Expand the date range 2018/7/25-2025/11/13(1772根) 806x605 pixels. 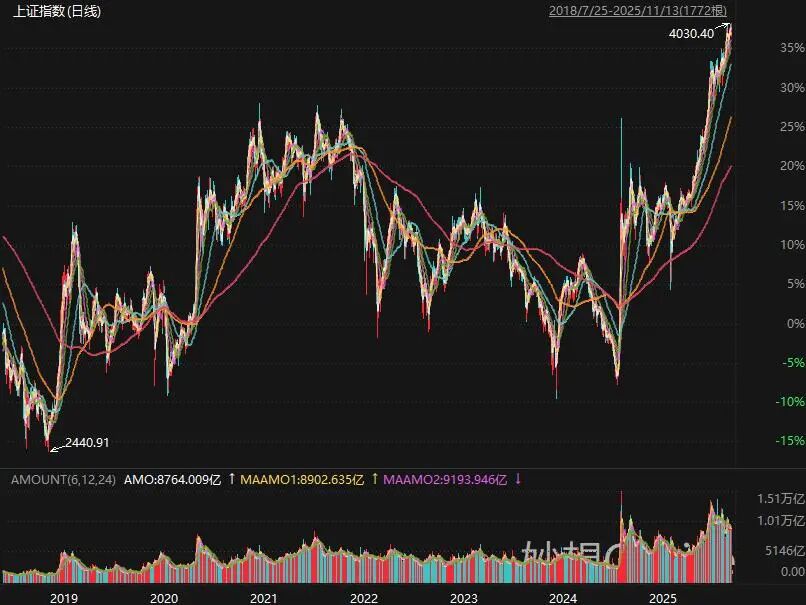[x=639, y=10]
